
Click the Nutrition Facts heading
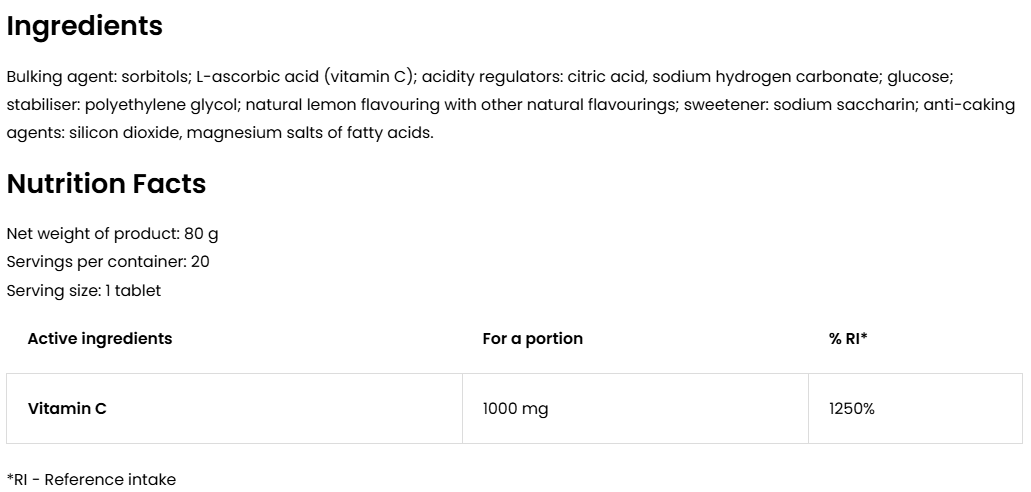click(x=106, y=184)
